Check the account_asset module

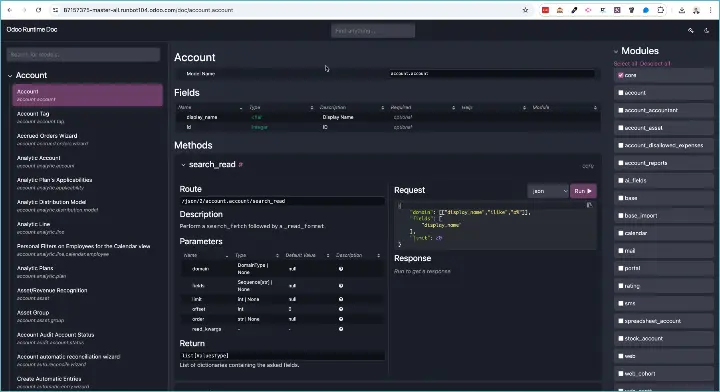click(621, 128)
